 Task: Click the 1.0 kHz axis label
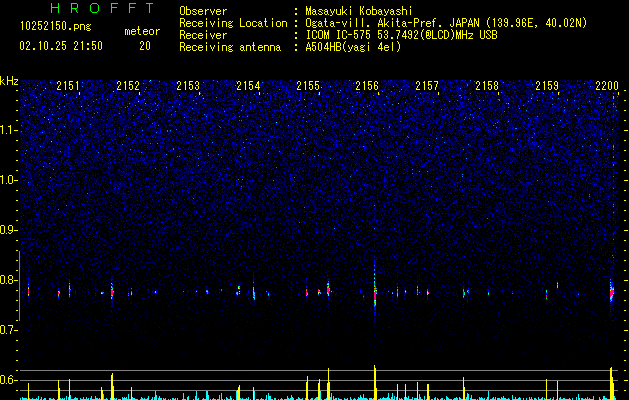pyautogui.click(x=8, y=180)
